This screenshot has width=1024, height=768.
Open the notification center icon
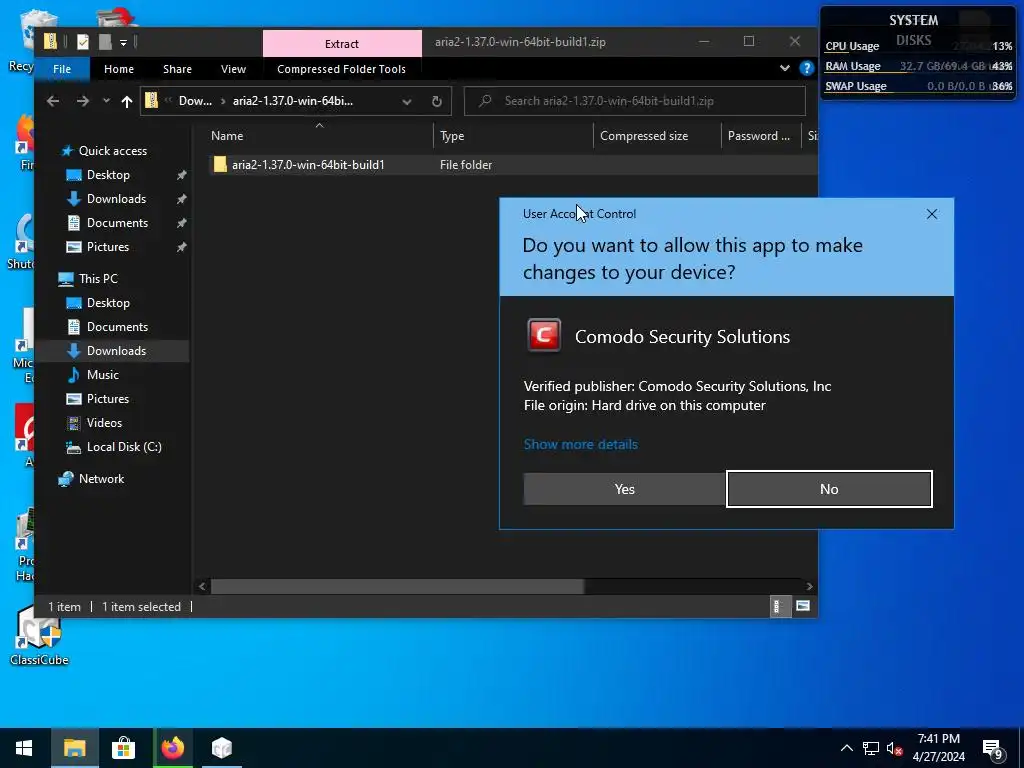click(x=993, y=748)
